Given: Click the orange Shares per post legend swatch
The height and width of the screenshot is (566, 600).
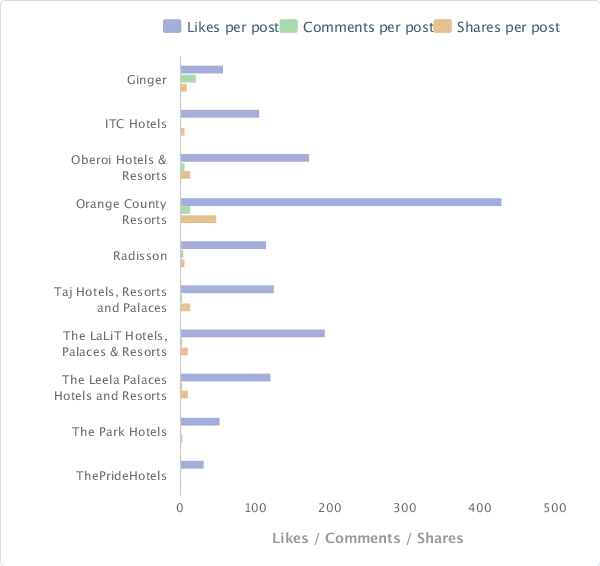Looking at the screenshot, I should (443, 26).
